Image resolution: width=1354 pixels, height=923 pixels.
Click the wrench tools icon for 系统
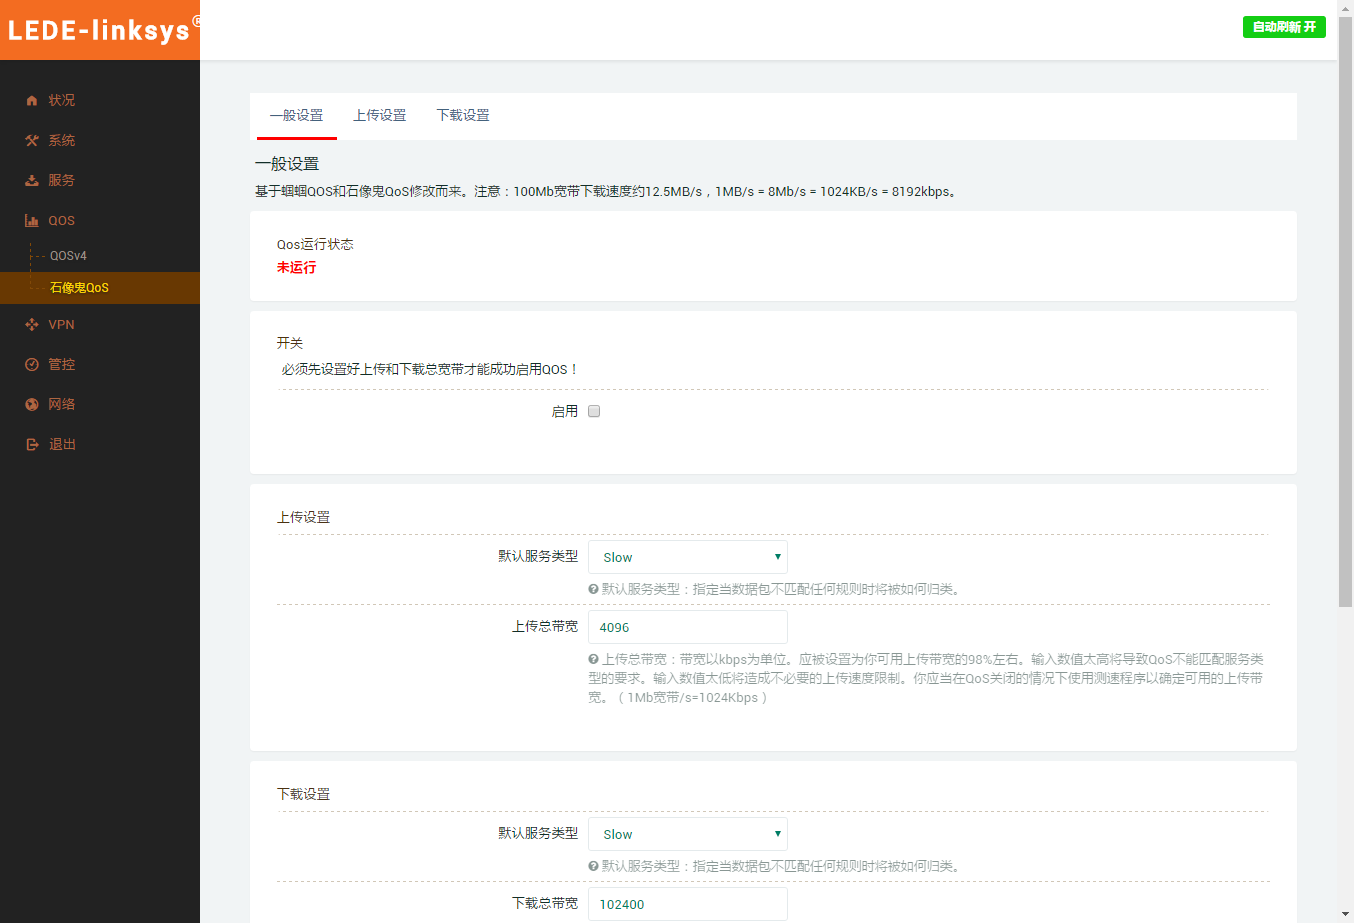pyautogui.click(x=32, y=140)
